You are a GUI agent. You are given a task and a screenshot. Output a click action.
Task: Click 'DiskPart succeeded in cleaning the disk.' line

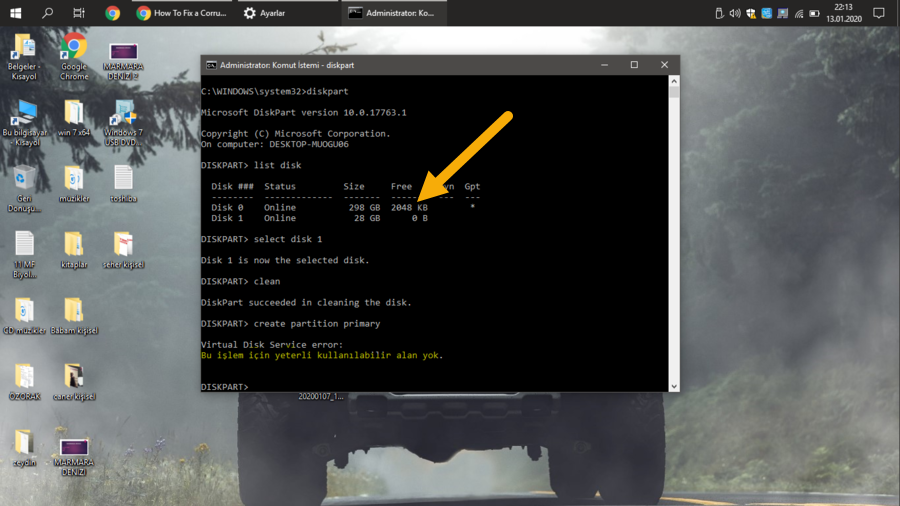(x=307, y=302)
